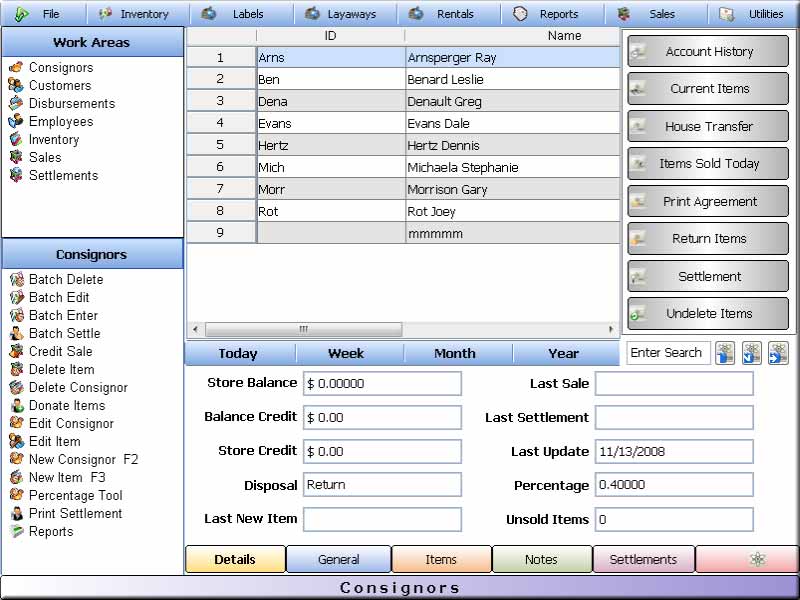The height and width of the screenshot is (600, 800).
Task: Click the Customers work area icon
Action: 16,85
